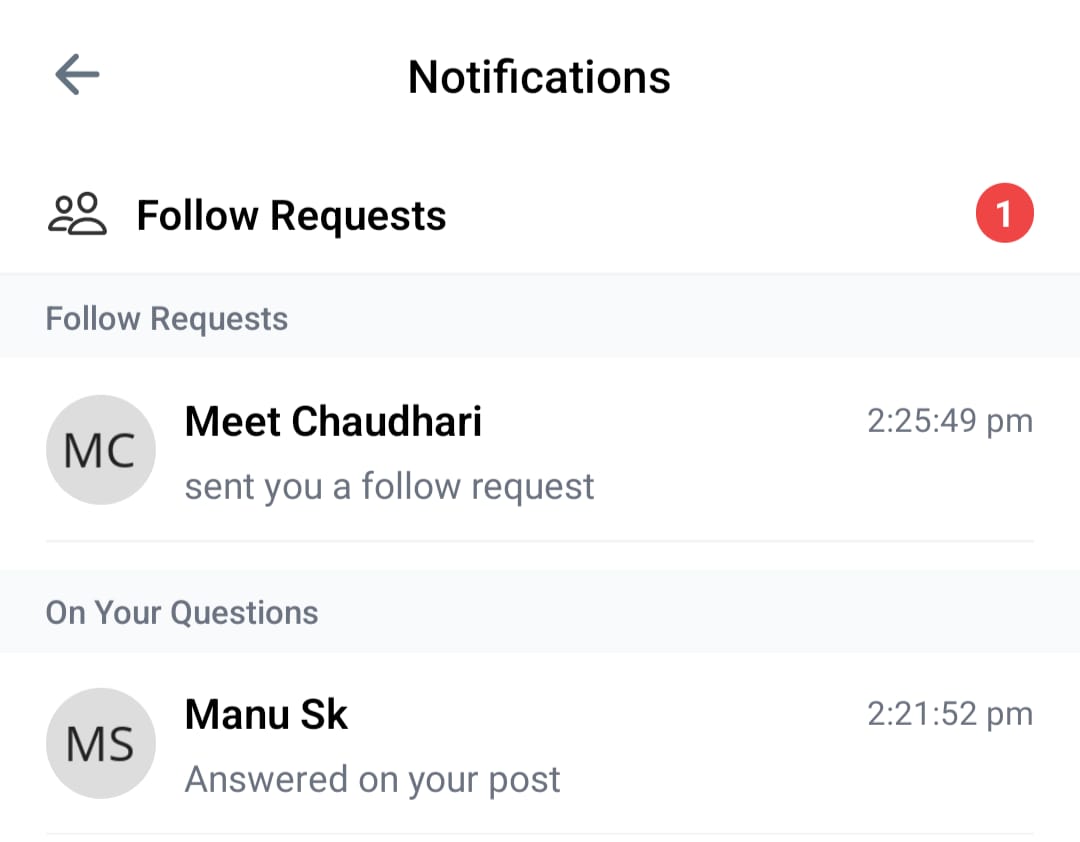Open Meet Chaudhari's avatar showing MC initials
Viewport: 1080px width, 842px height.
coord(101,449)
